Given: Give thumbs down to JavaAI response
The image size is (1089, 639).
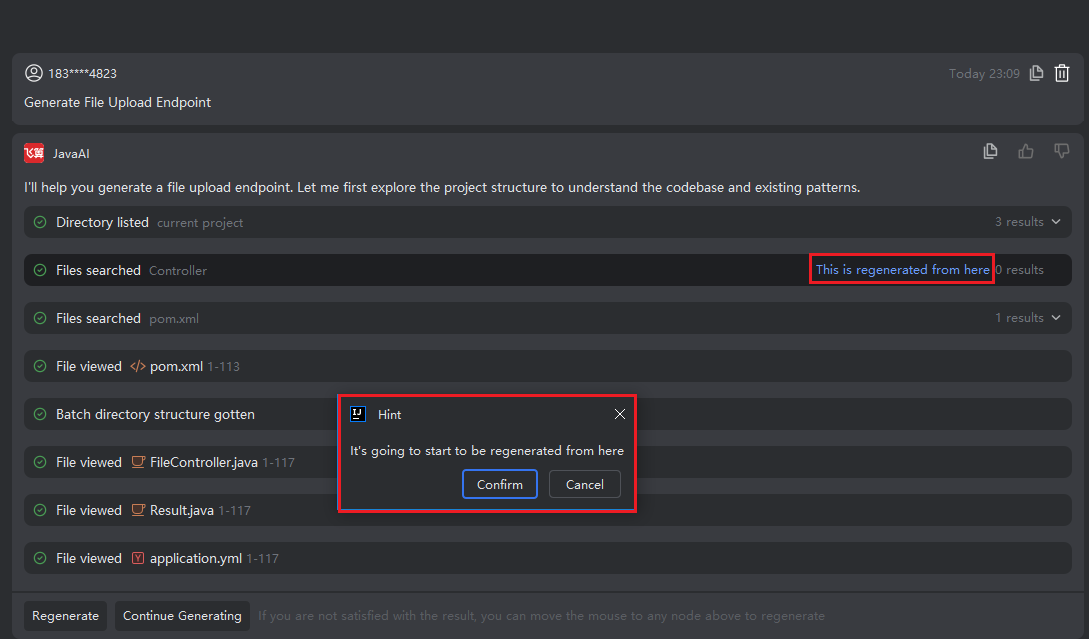Looking at the screenshot, I should [1061, 151].
